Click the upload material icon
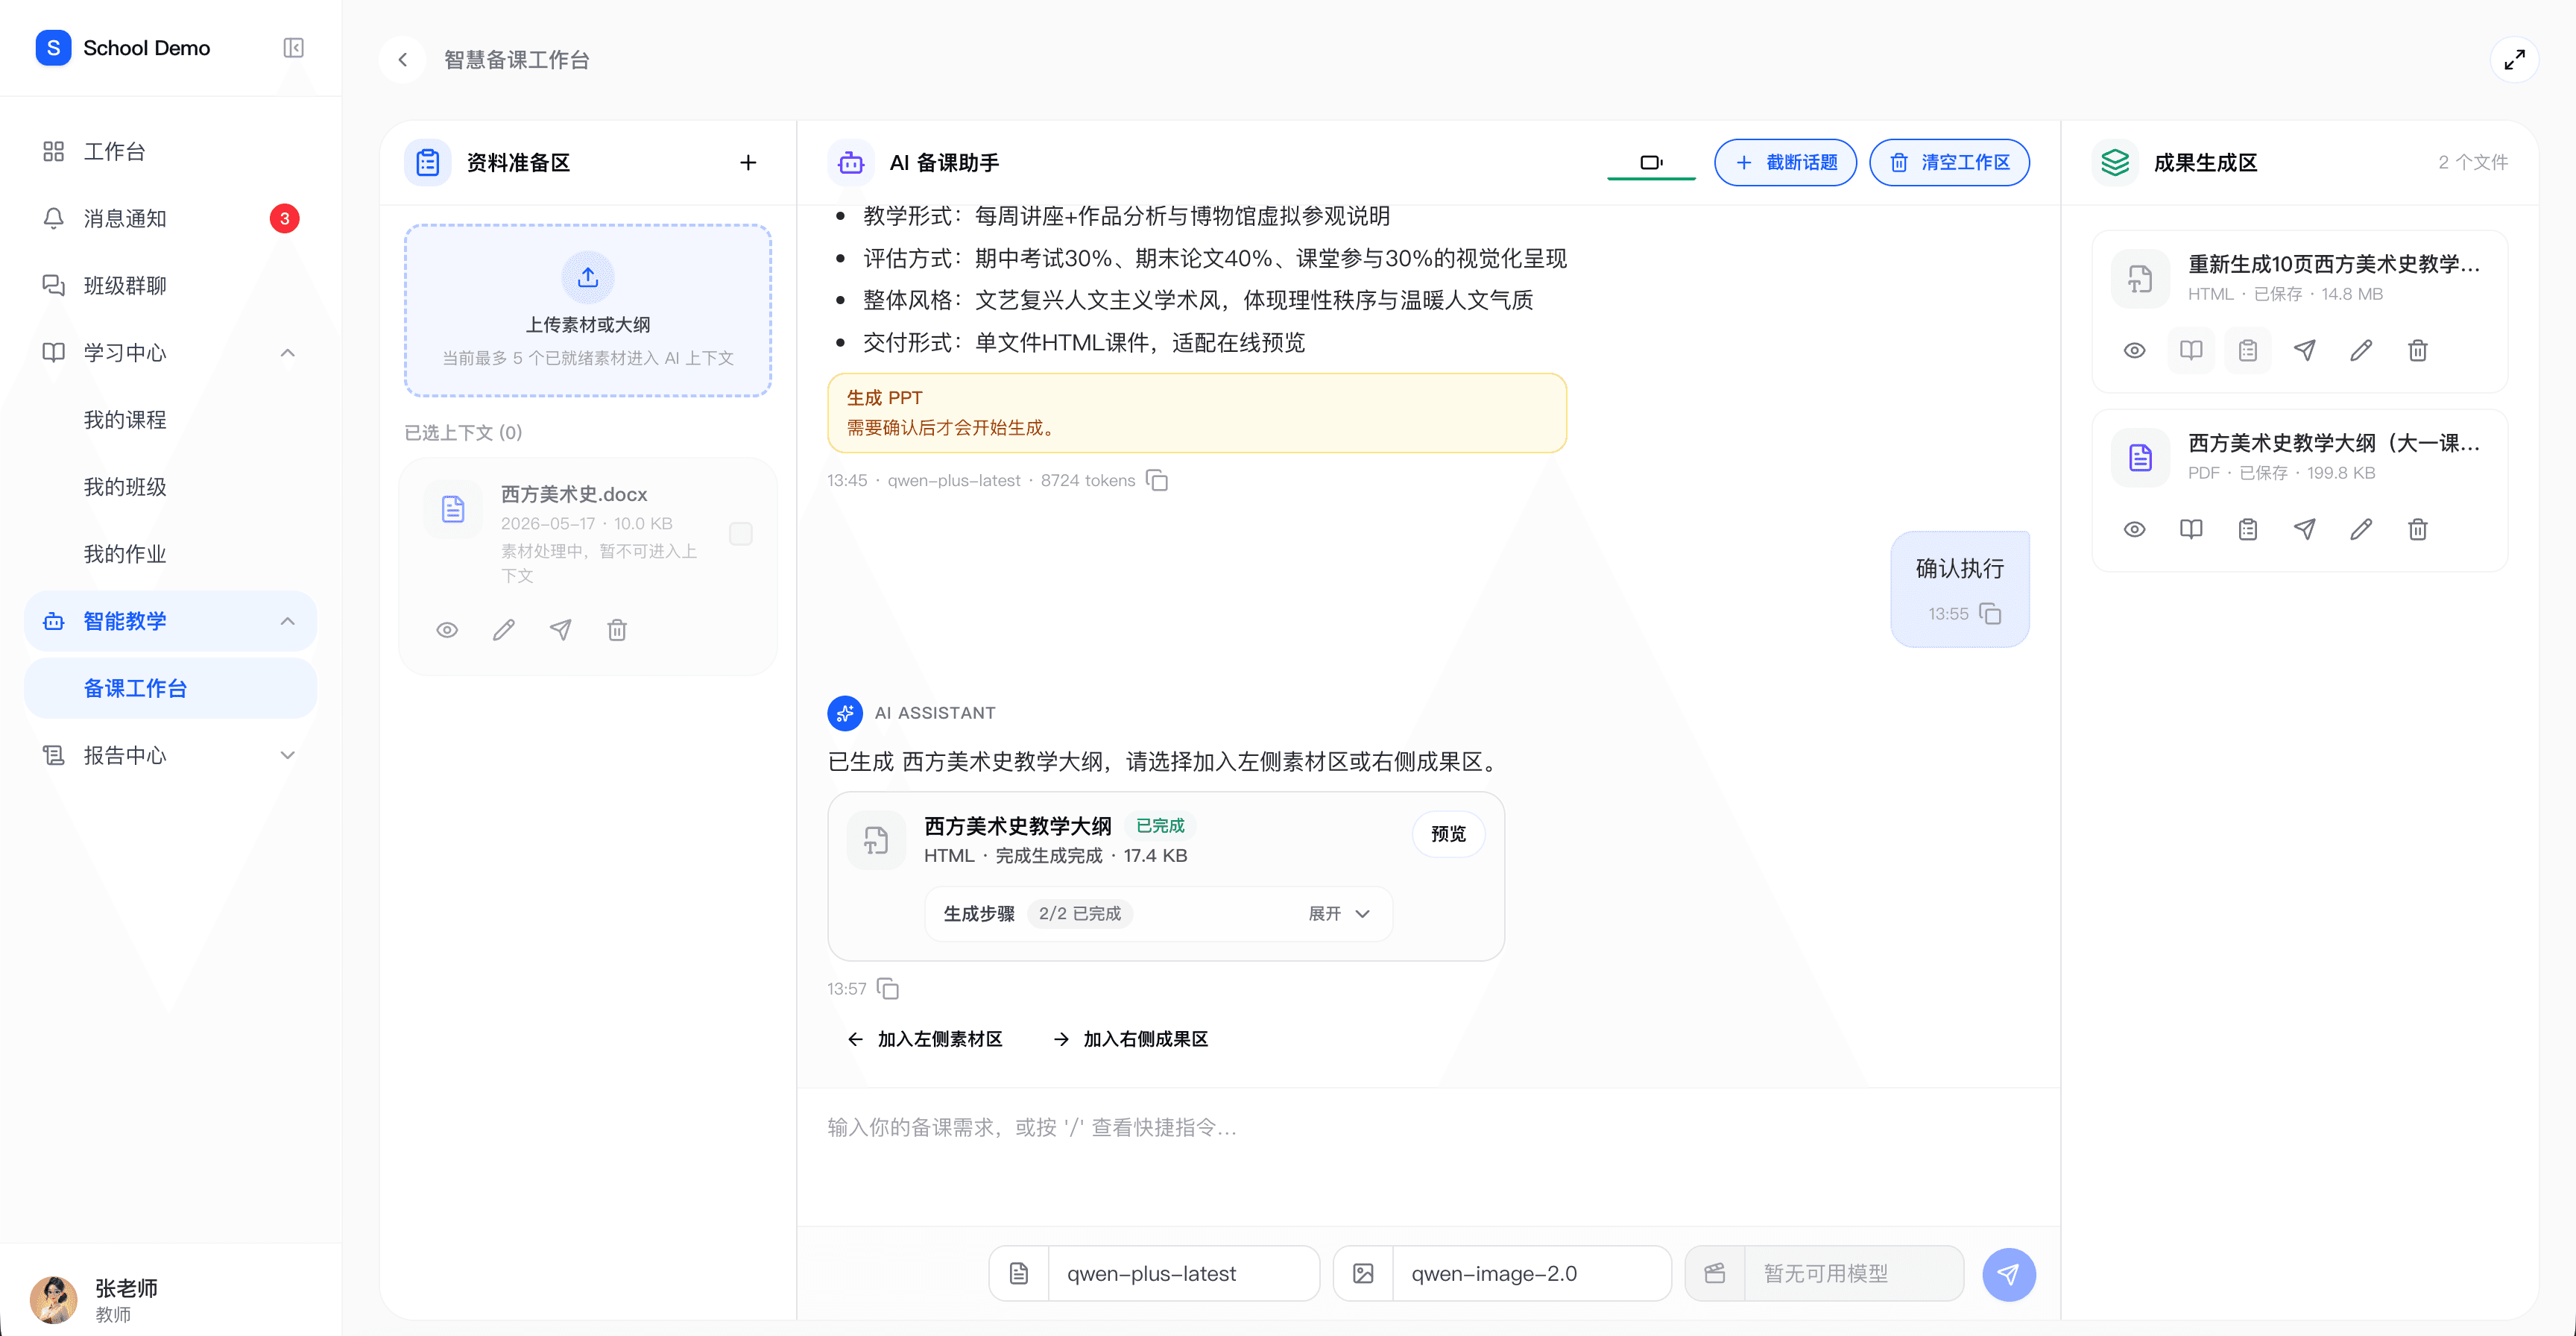This screenshot has height=1336, width=2576. [x=588, y=277]
